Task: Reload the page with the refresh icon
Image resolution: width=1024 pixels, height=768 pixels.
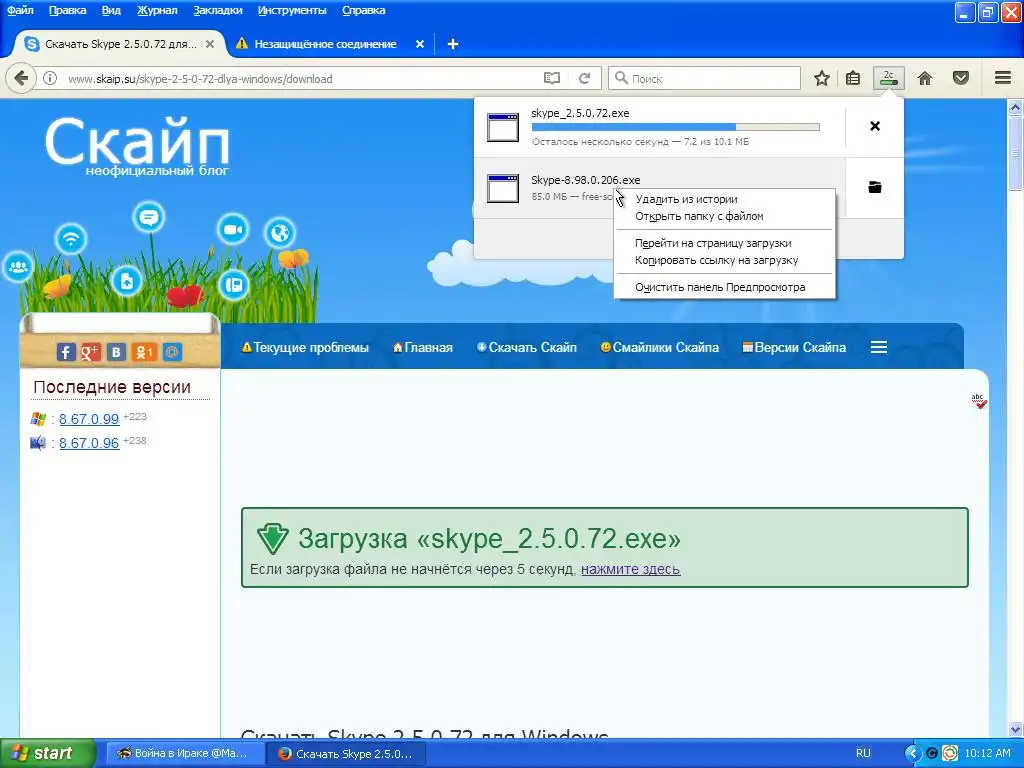Action: point(584,78)
